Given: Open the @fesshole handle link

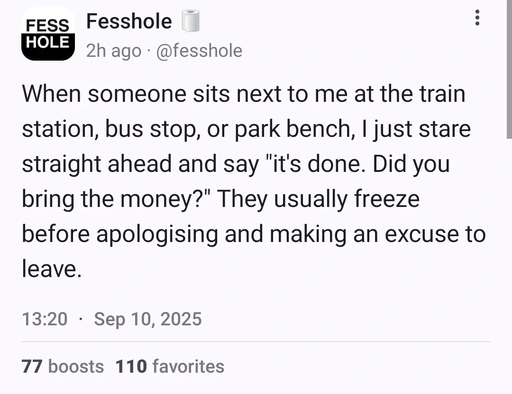Looking at the screenshot, I should pyautogui.click(x=199, y=51).
